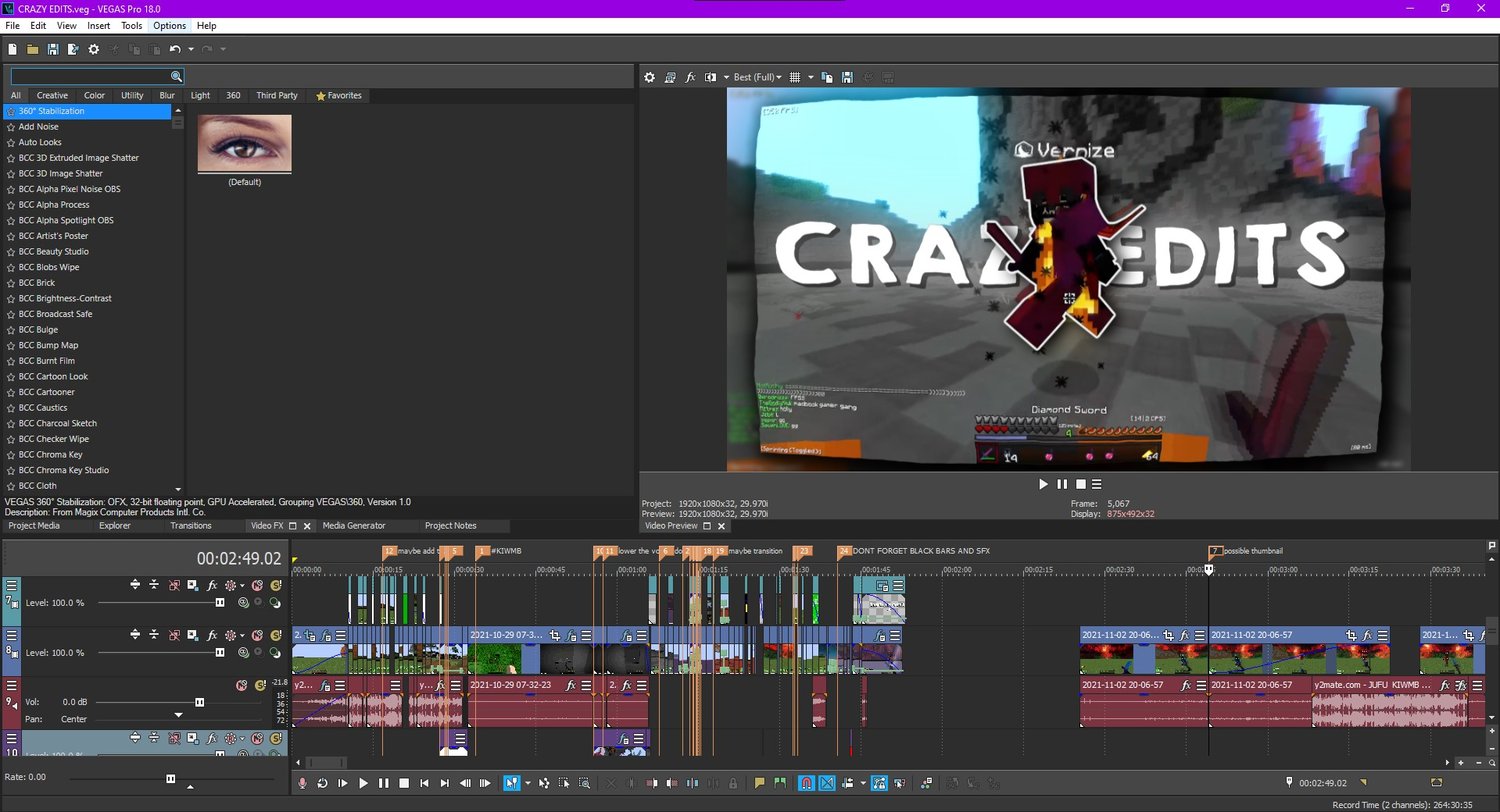The height and width of the screenshot is (812, 1500).
Task: Insert a marker using the yellow marker icon
Action: (759, 783)
